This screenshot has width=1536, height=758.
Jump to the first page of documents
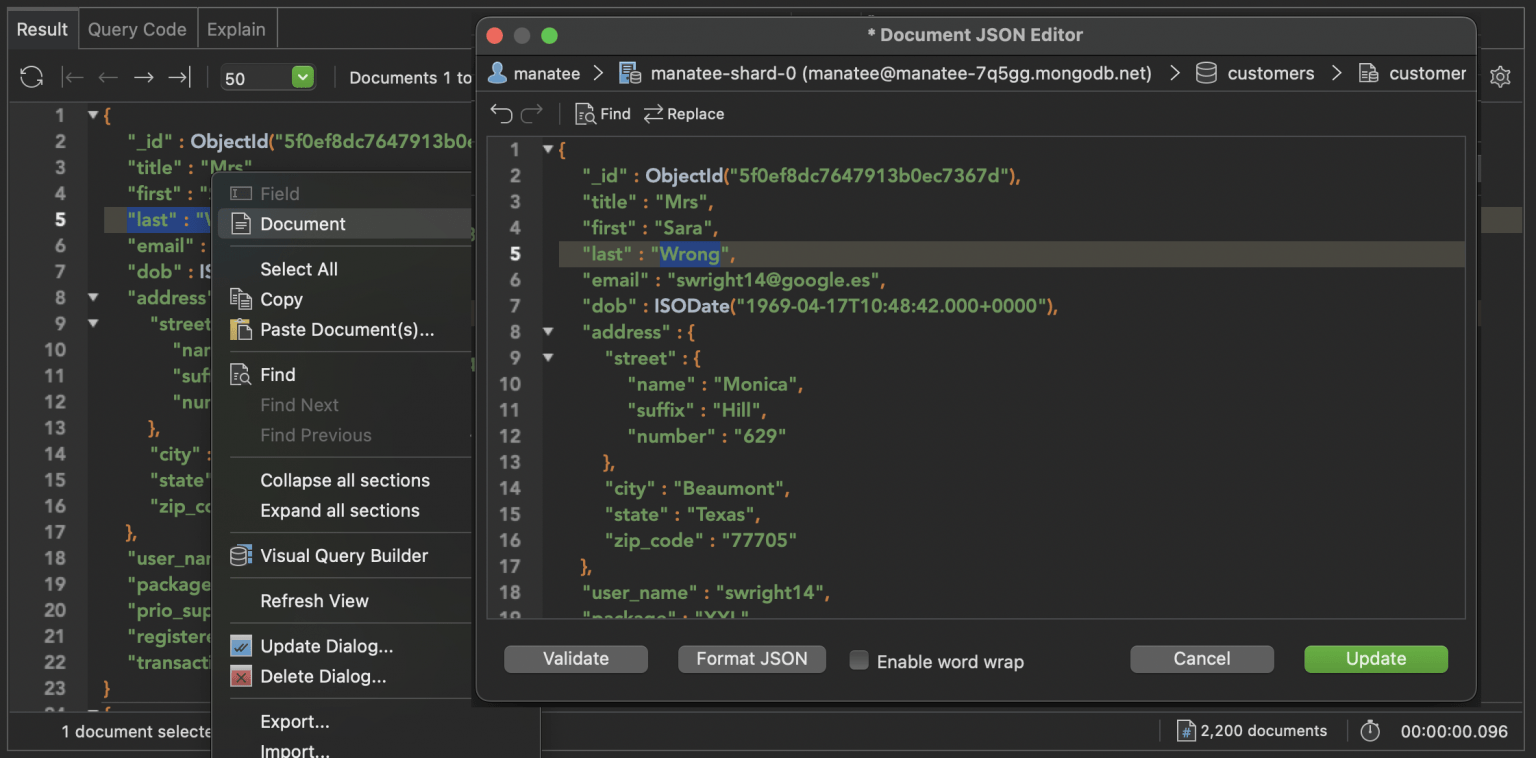(x=70, y=76)
